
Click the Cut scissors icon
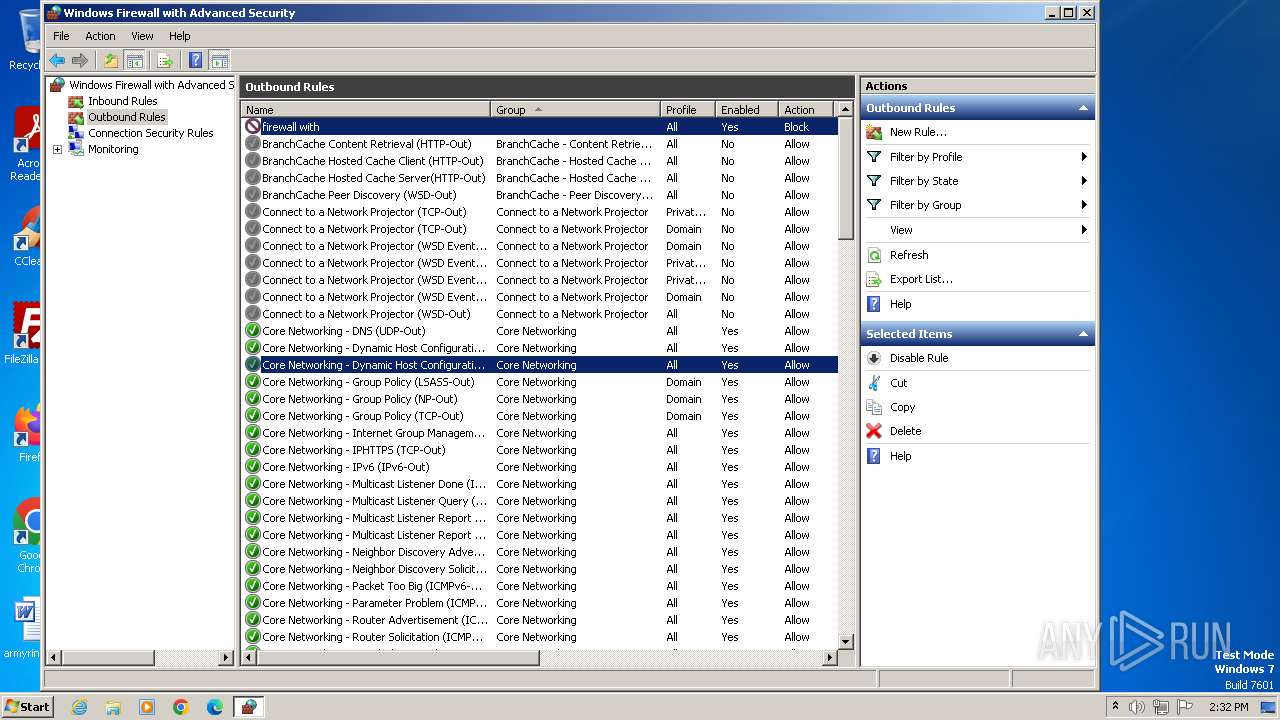[x=874, y=383]
